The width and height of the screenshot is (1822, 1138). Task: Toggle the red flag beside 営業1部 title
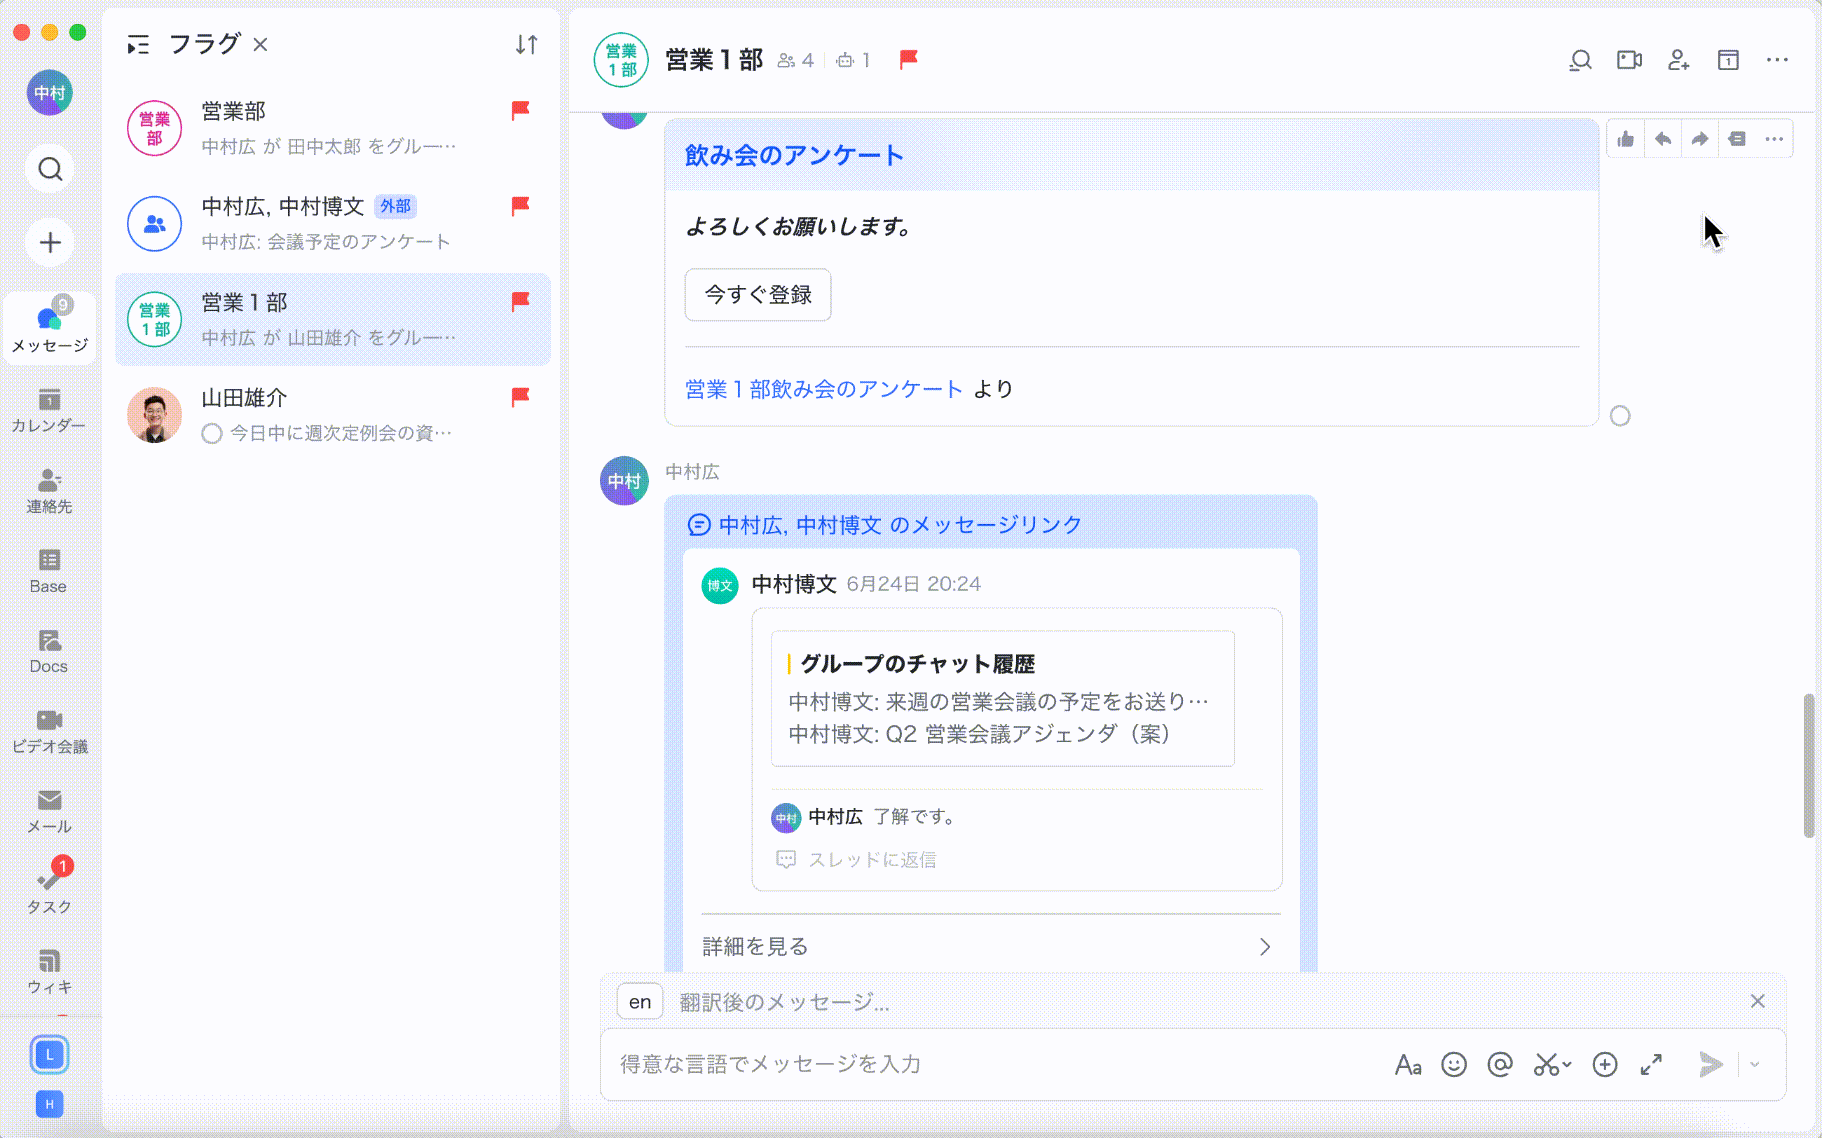pyautogui.click(x=908, y=60)
